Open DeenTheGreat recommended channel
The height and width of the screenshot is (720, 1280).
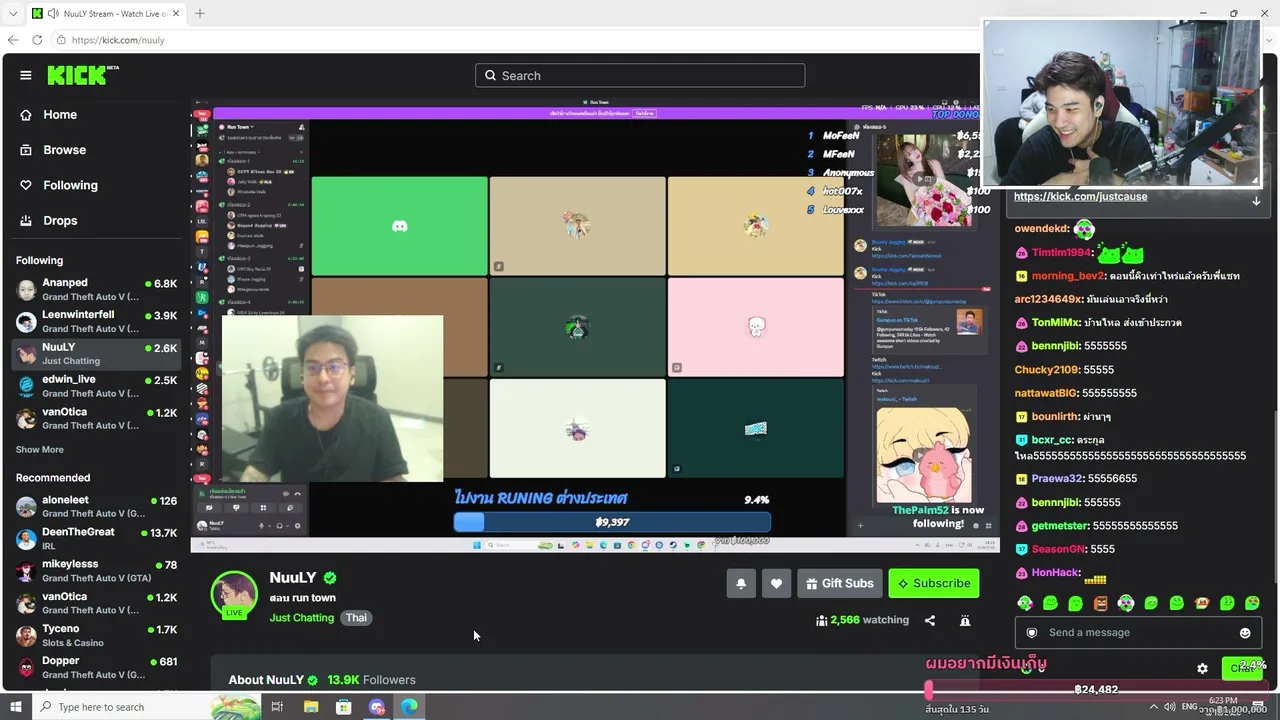[x=96, y=539]
